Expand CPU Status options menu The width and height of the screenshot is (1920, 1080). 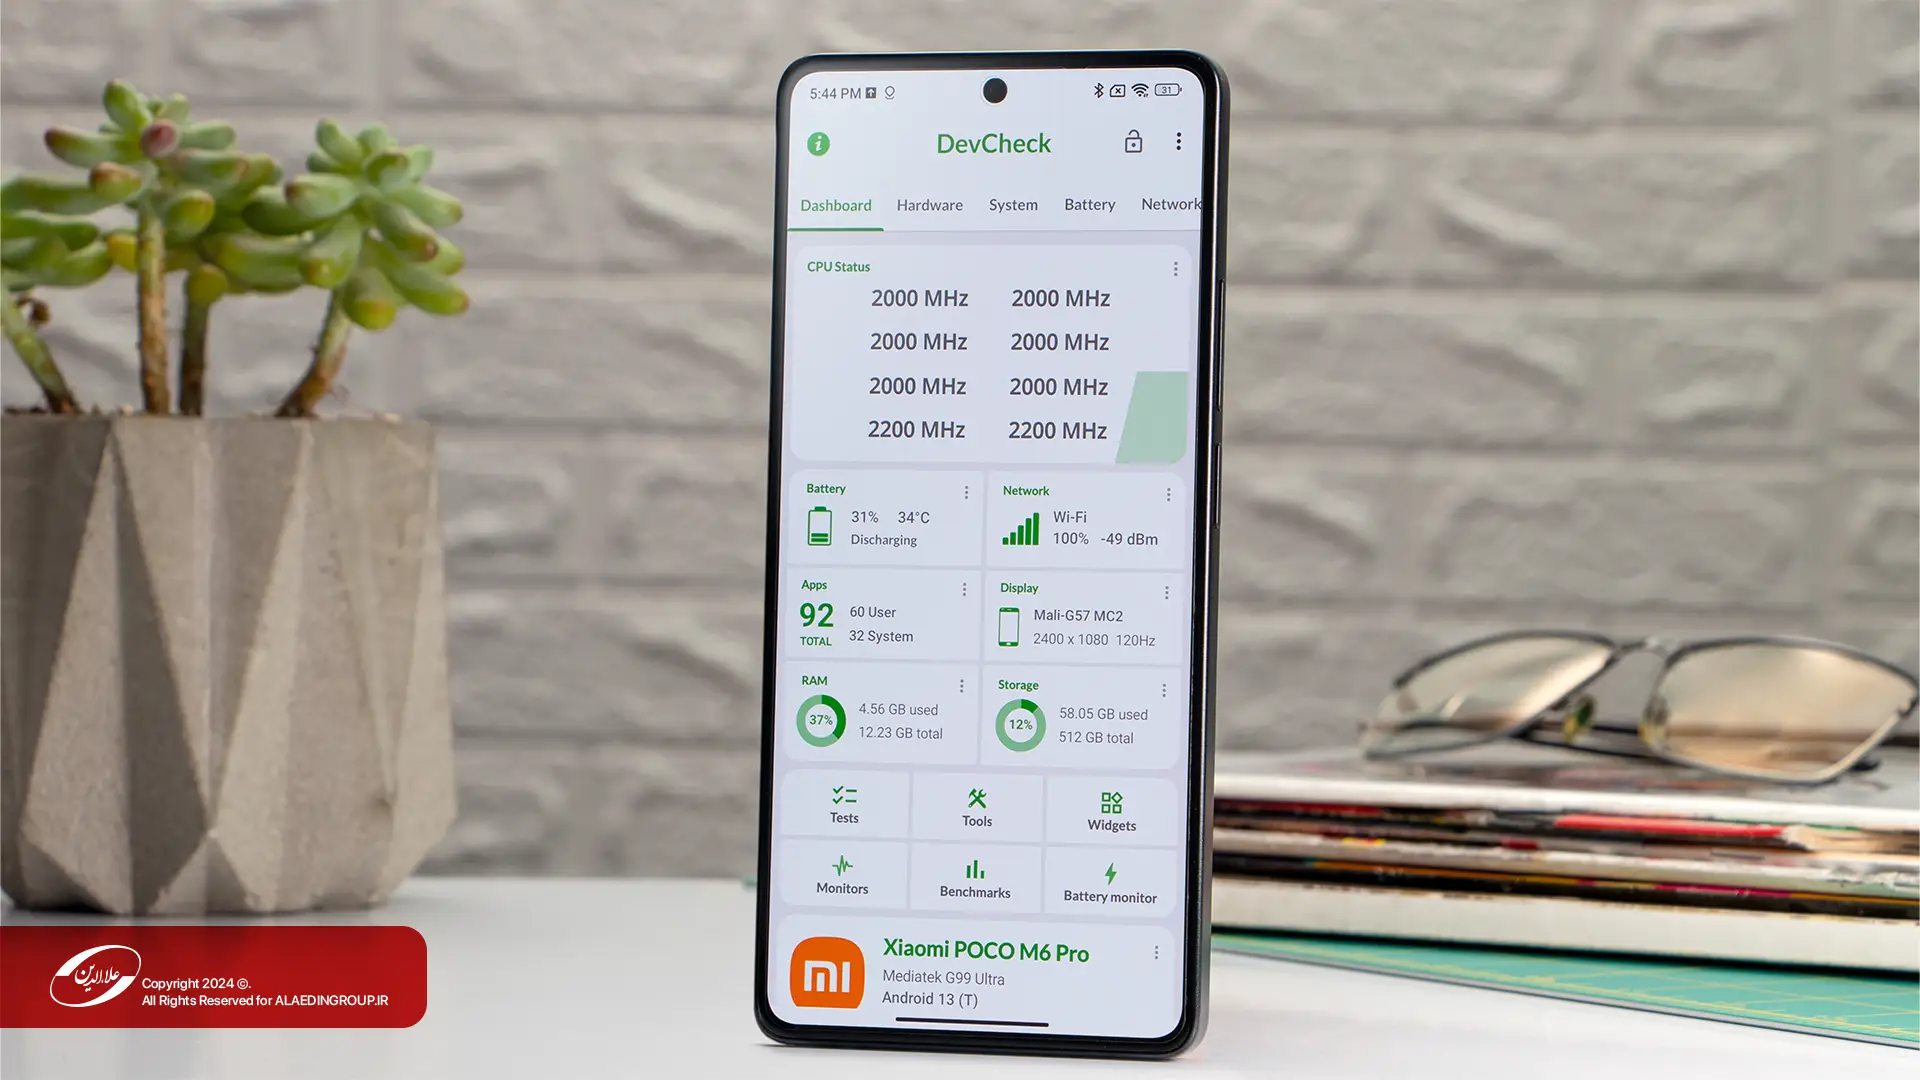1175,269
